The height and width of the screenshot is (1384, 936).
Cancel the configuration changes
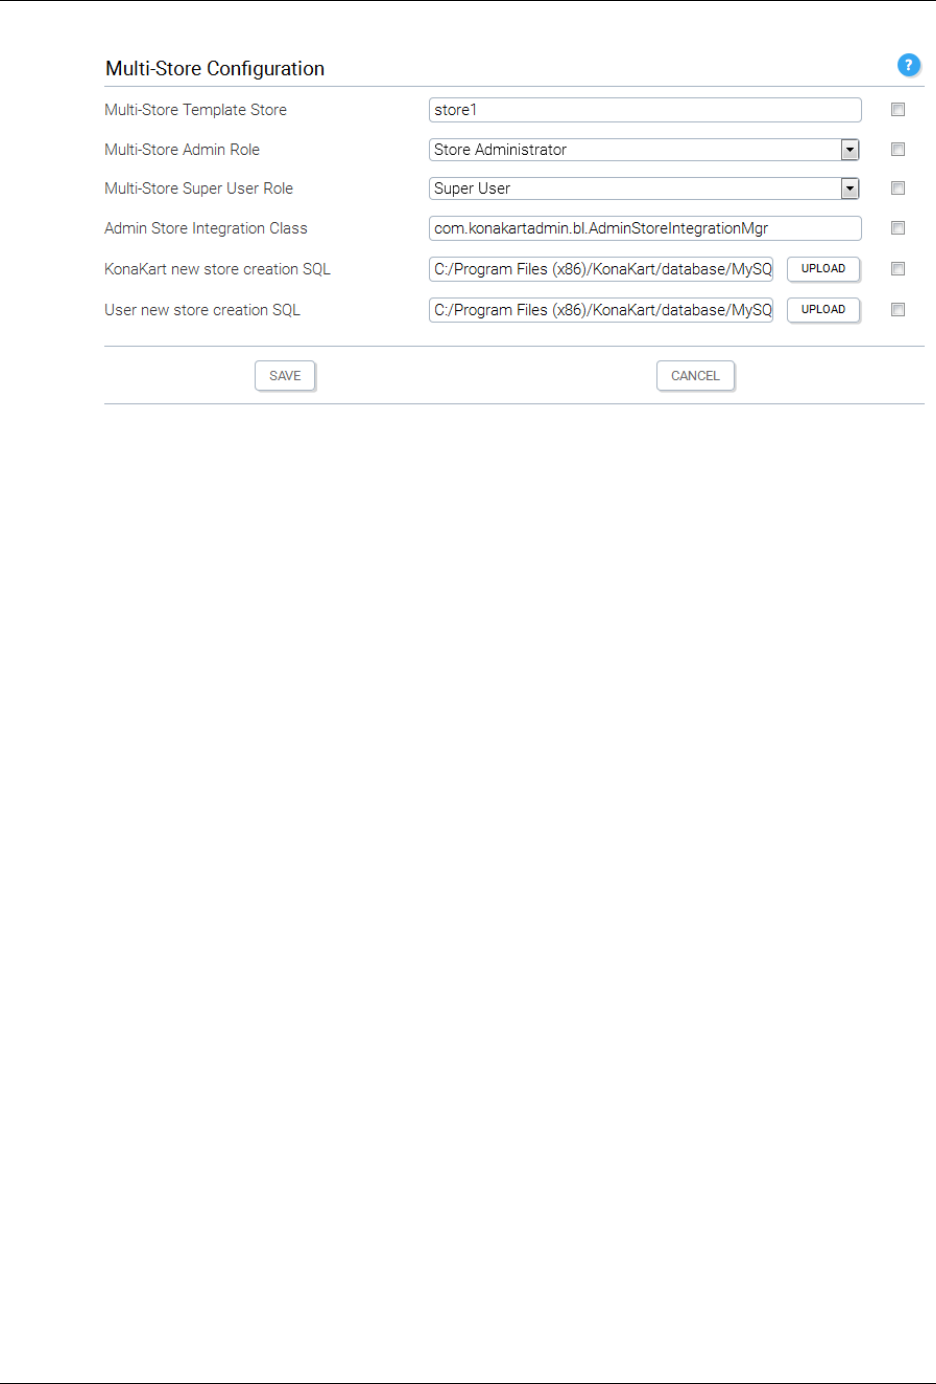[695, 376]
